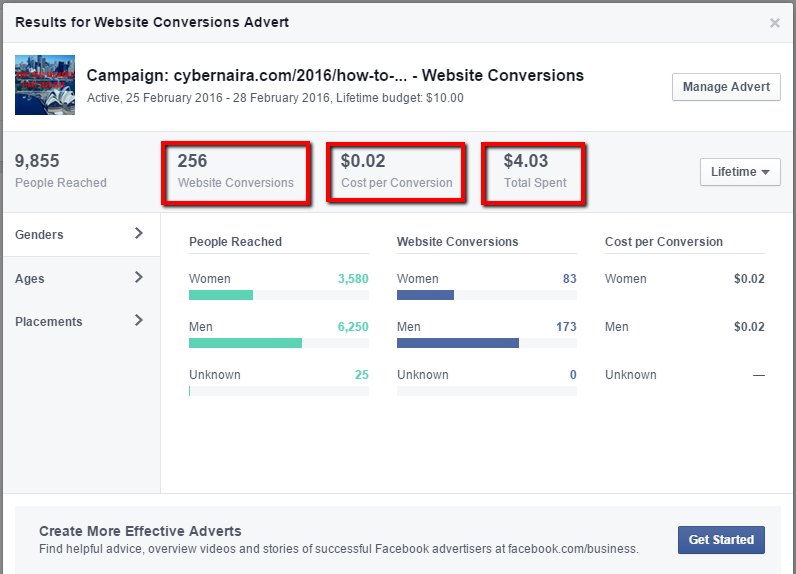Viewport: 796px width, 574px height.
Task: Close the Results dialog with X icon
Action: (x=774, y=23)
